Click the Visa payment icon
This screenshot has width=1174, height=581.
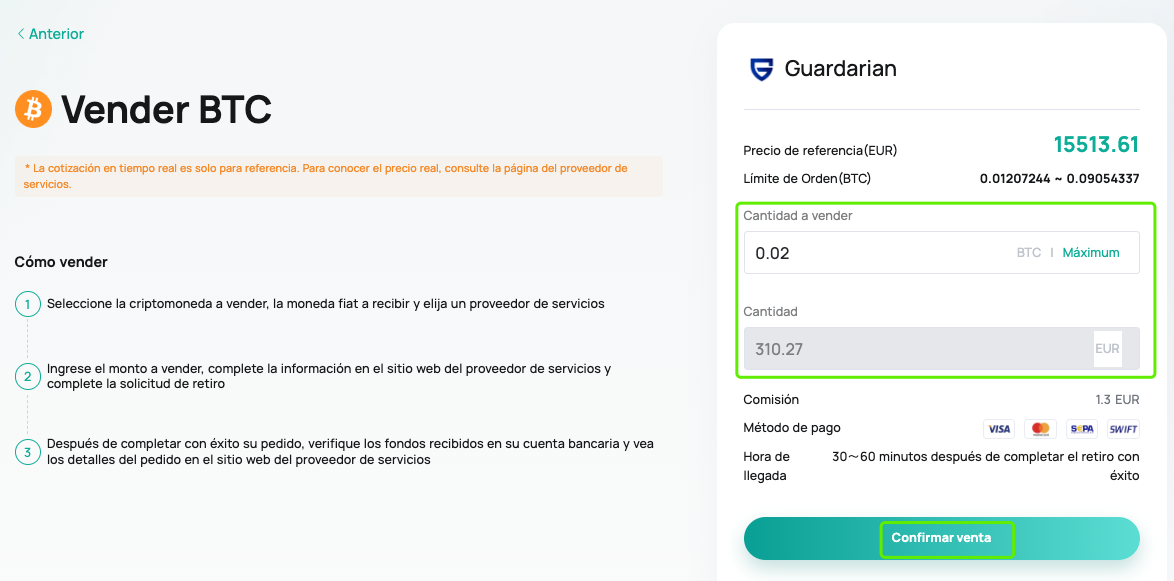pos(998,429)
